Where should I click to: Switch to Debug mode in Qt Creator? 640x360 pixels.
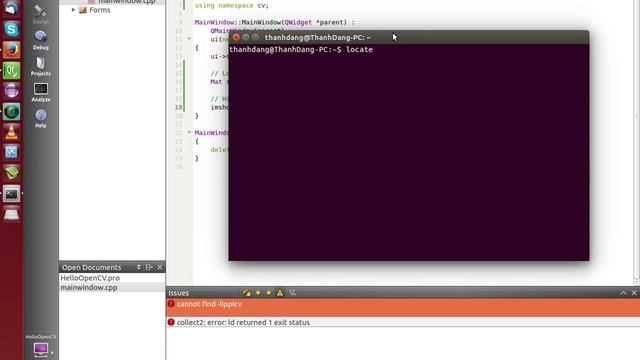[x=40, y=40]
